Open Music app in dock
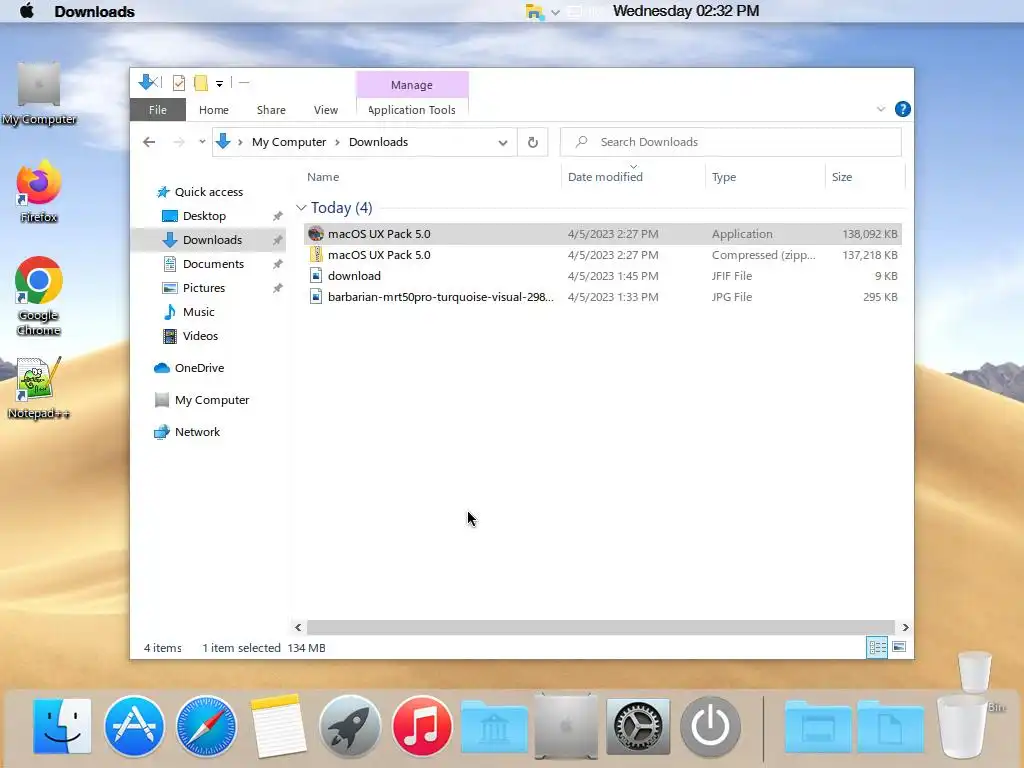This screenshot has width=1024, height=768. [x=422, y=726]
